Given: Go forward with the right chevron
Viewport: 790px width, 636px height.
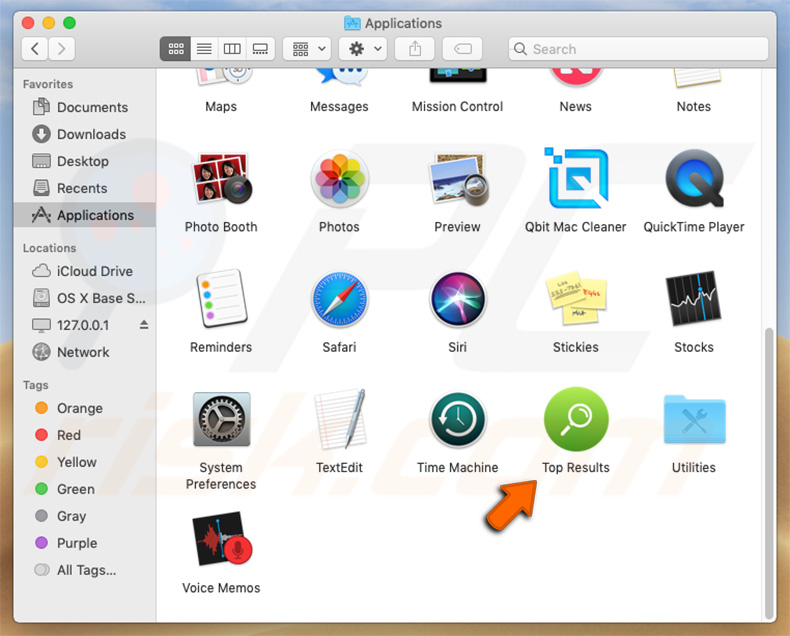Looking at the screenshot, I should [x=62, y=49].
